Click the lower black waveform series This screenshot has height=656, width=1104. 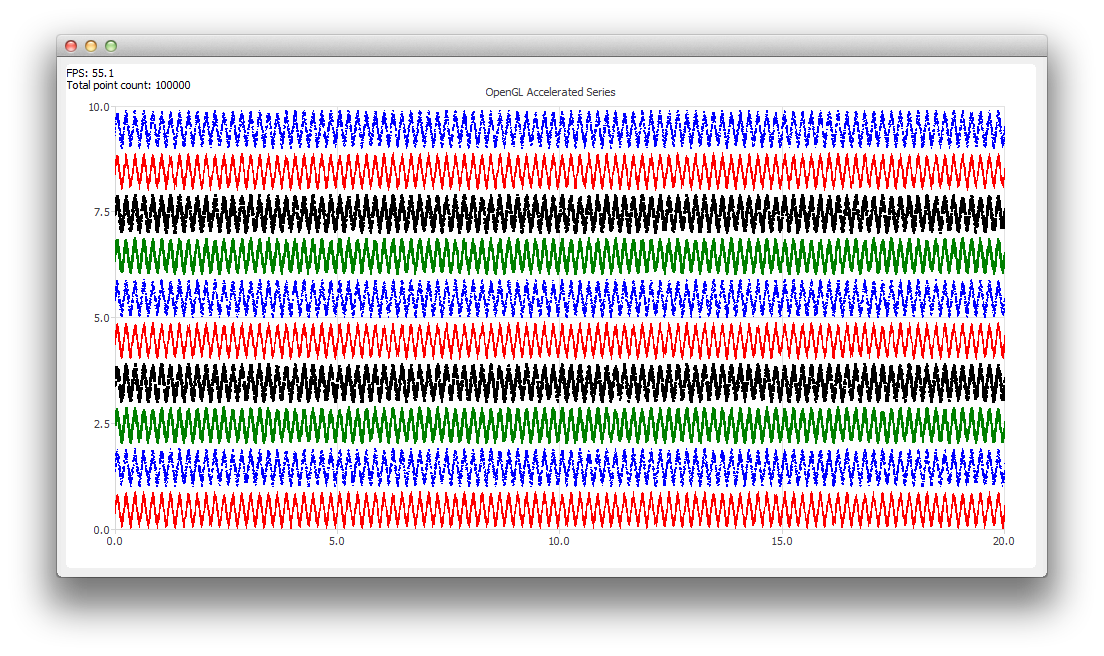(x=550, y=380)
